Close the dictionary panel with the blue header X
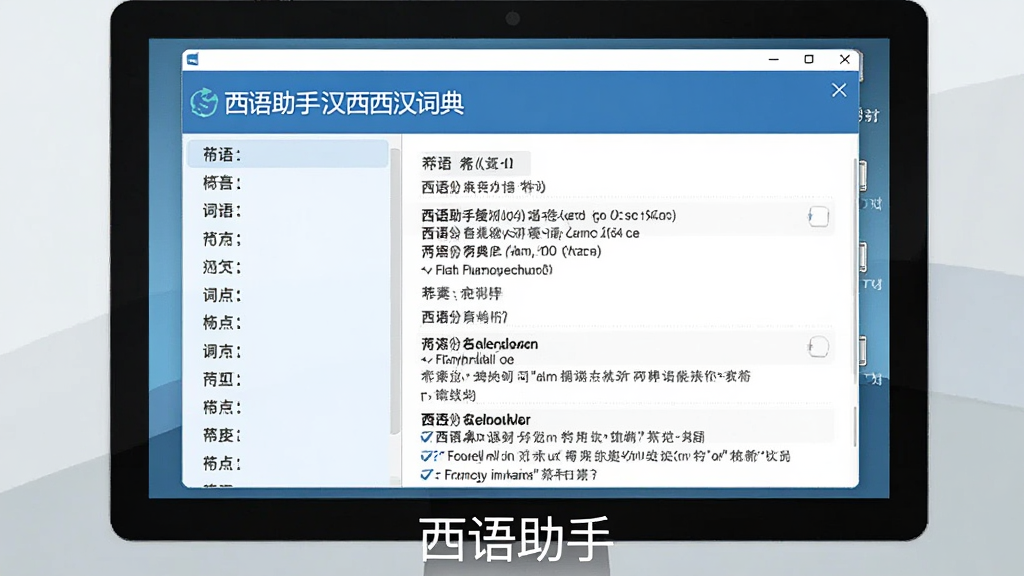1024x576 pixels. (x=839, y=90)
